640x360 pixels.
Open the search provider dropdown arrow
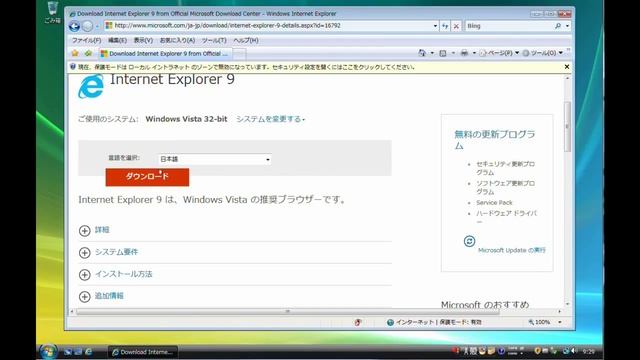point(567,26)
